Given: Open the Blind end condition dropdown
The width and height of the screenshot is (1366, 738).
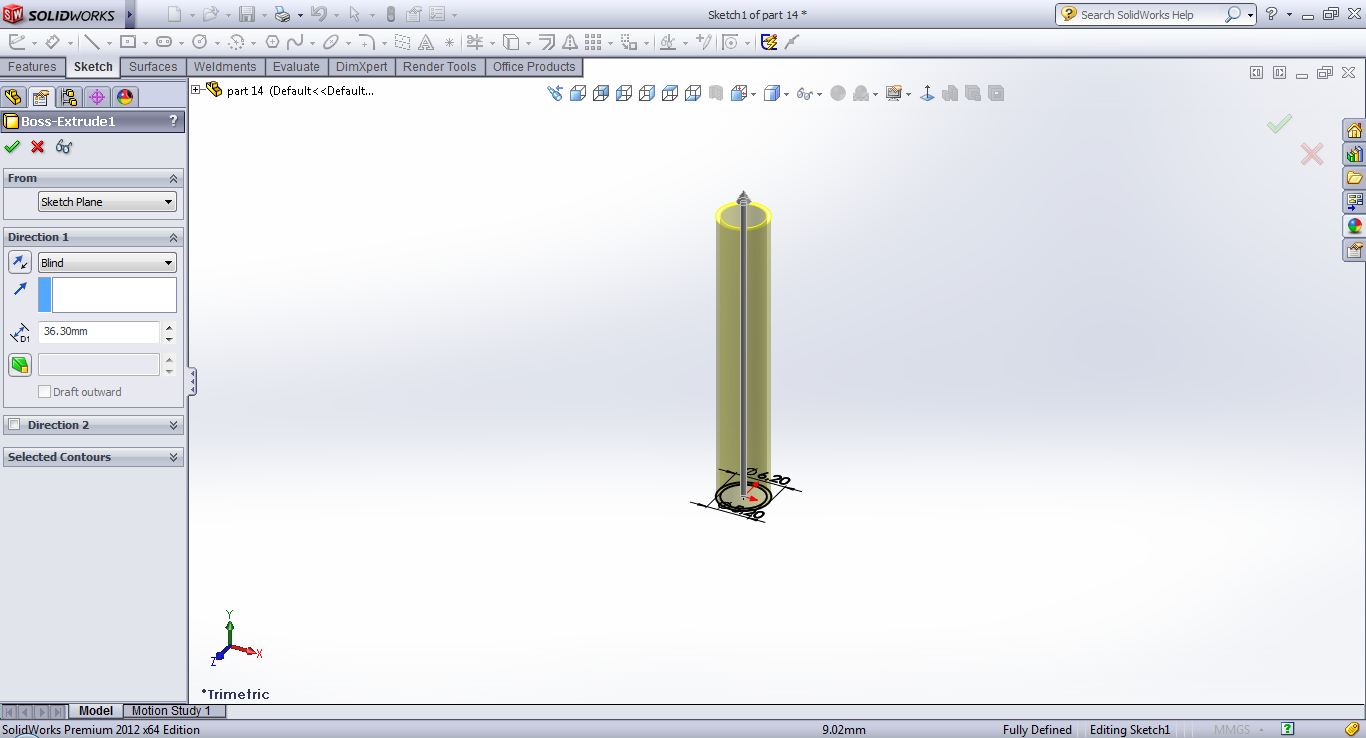Looking at the screenshot, I should [107, 263].
